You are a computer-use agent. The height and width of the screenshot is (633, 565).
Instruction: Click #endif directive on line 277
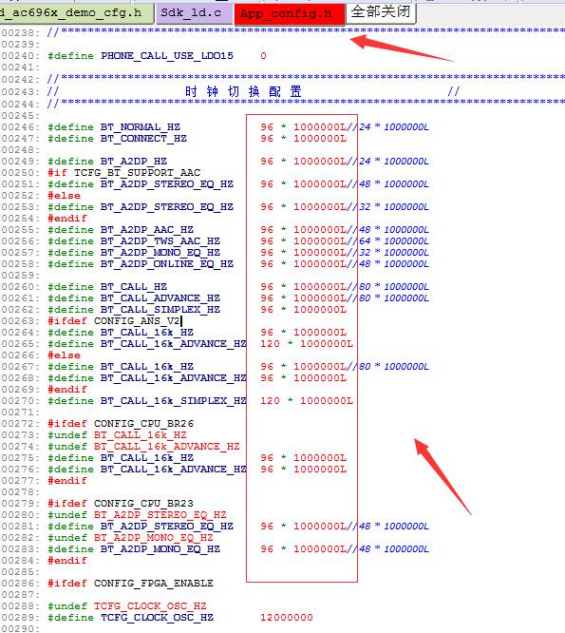point(67,481)
